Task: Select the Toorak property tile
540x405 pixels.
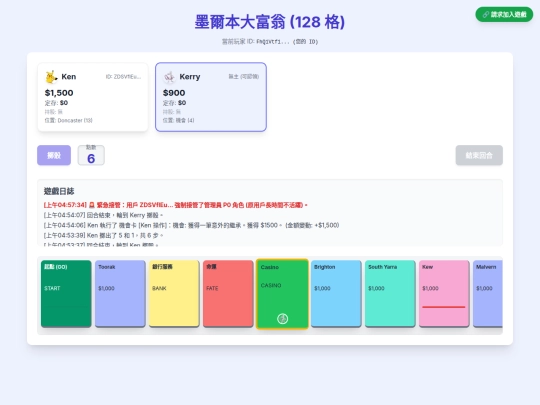Action: pos(120,293)
